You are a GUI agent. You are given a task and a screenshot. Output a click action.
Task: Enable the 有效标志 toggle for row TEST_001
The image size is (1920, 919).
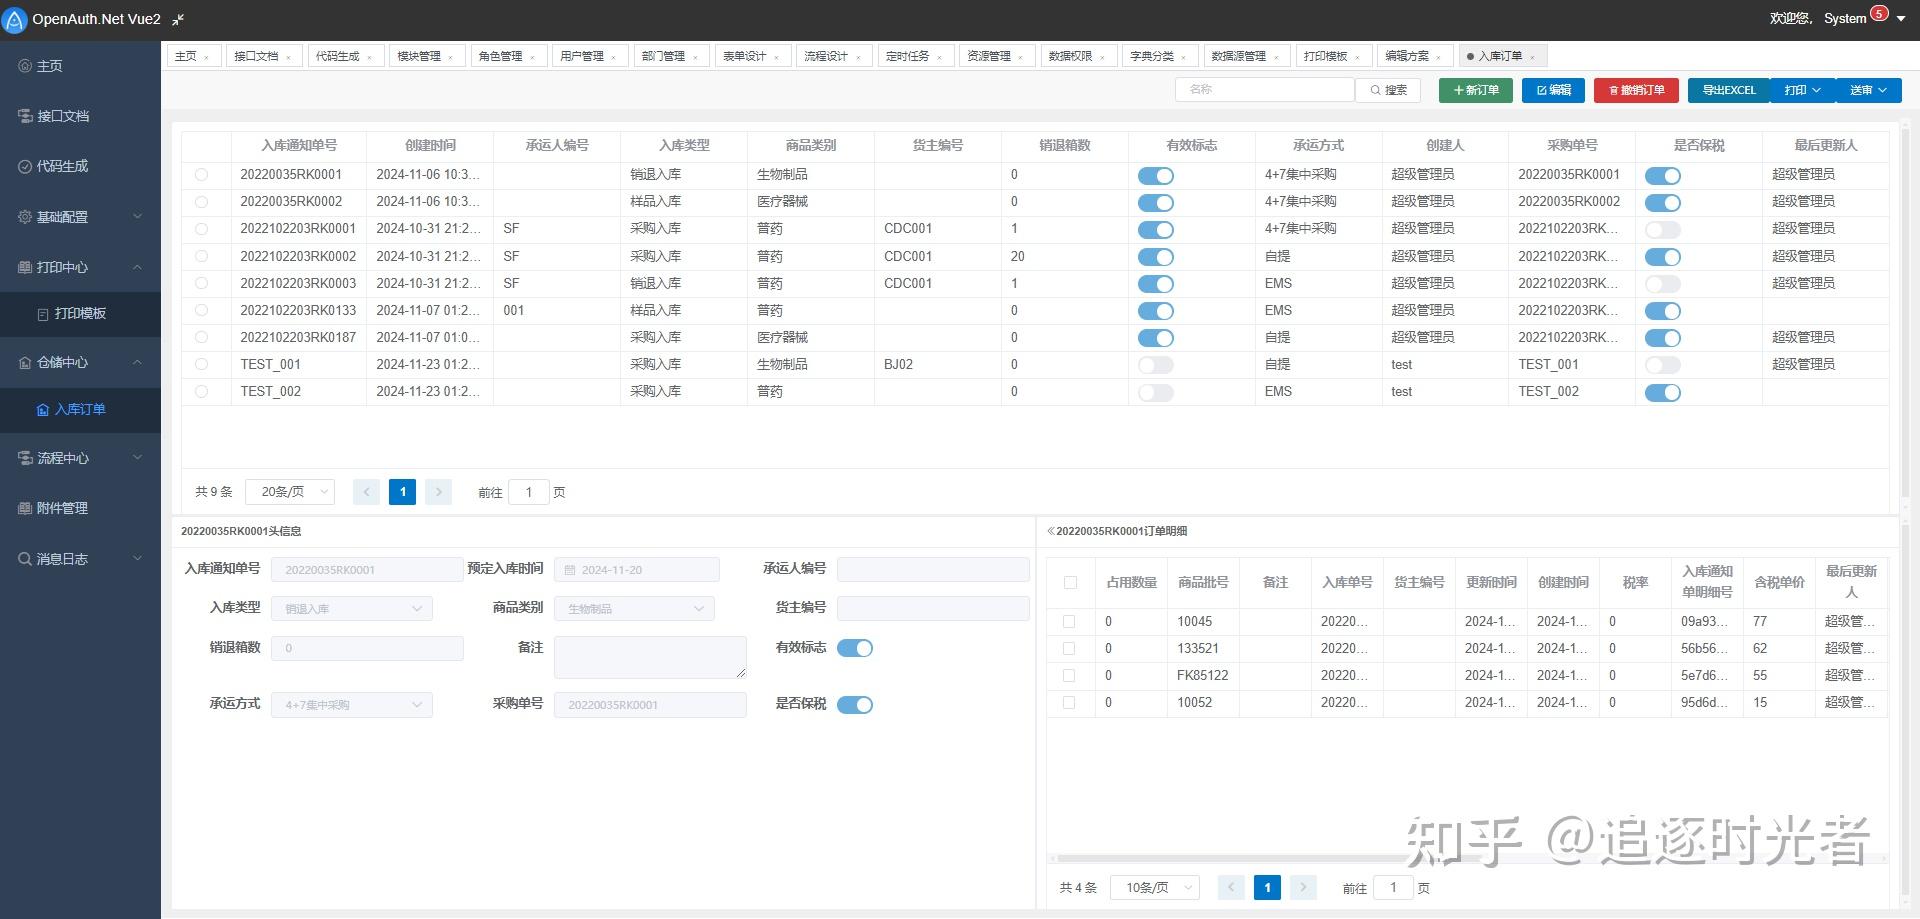1155,365
